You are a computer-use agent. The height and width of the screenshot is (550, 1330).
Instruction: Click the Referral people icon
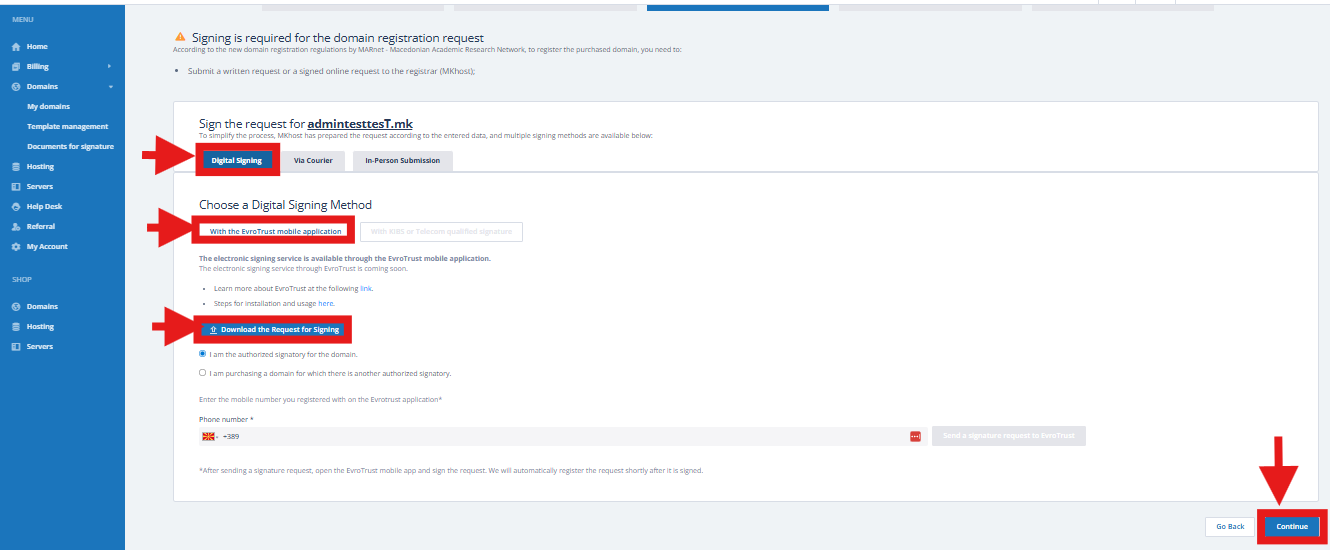coord(16,227)
